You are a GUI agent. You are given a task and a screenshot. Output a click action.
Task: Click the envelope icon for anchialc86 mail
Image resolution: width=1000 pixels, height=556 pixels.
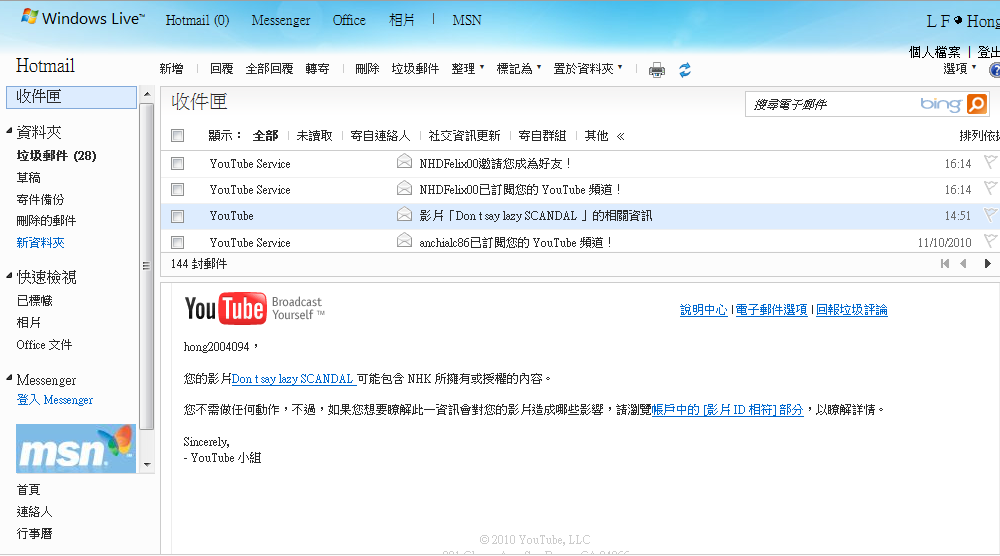[404, 240]
